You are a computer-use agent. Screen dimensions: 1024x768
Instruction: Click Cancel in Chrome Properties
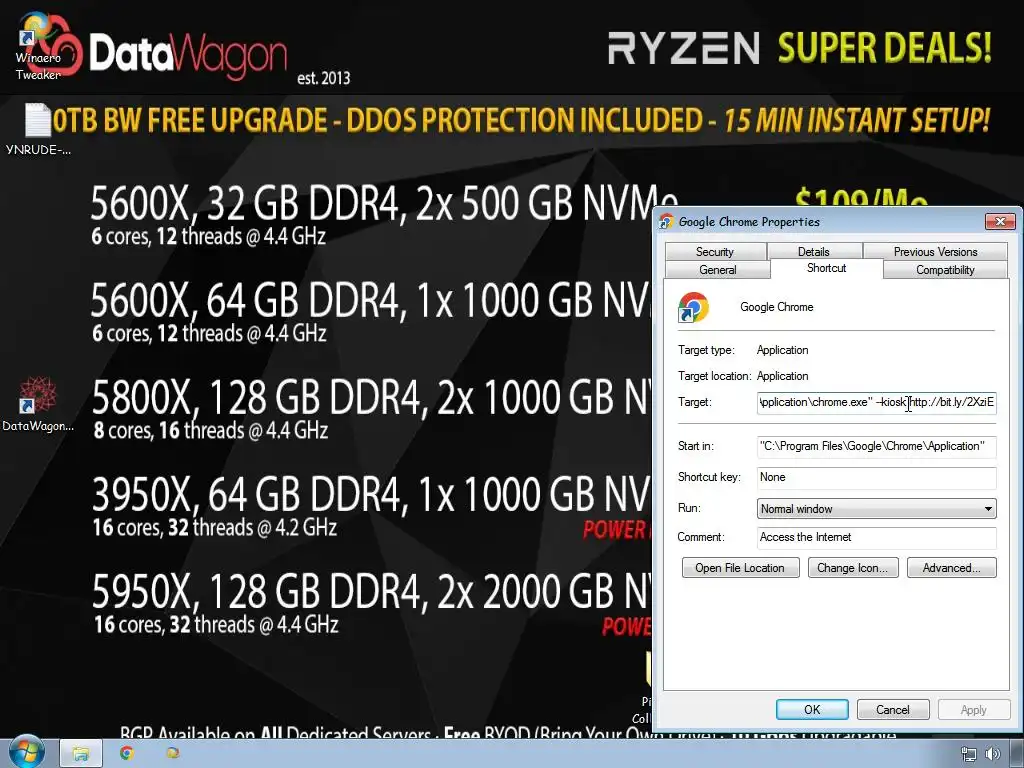pyautogui.click(x=893, y=710)
